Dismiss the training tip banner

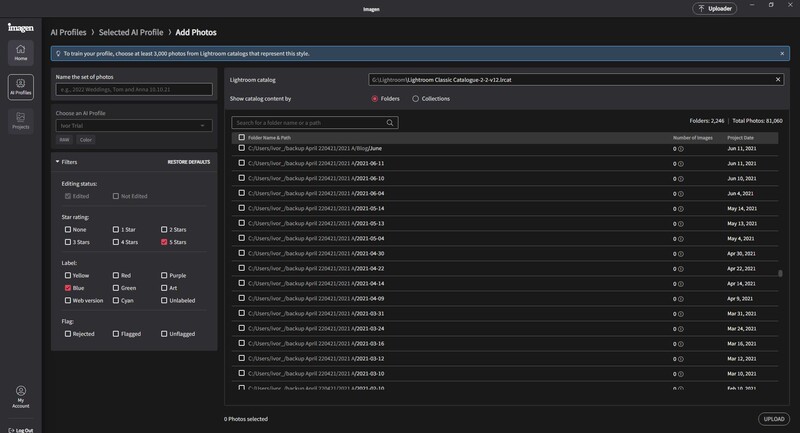point(782,54)
